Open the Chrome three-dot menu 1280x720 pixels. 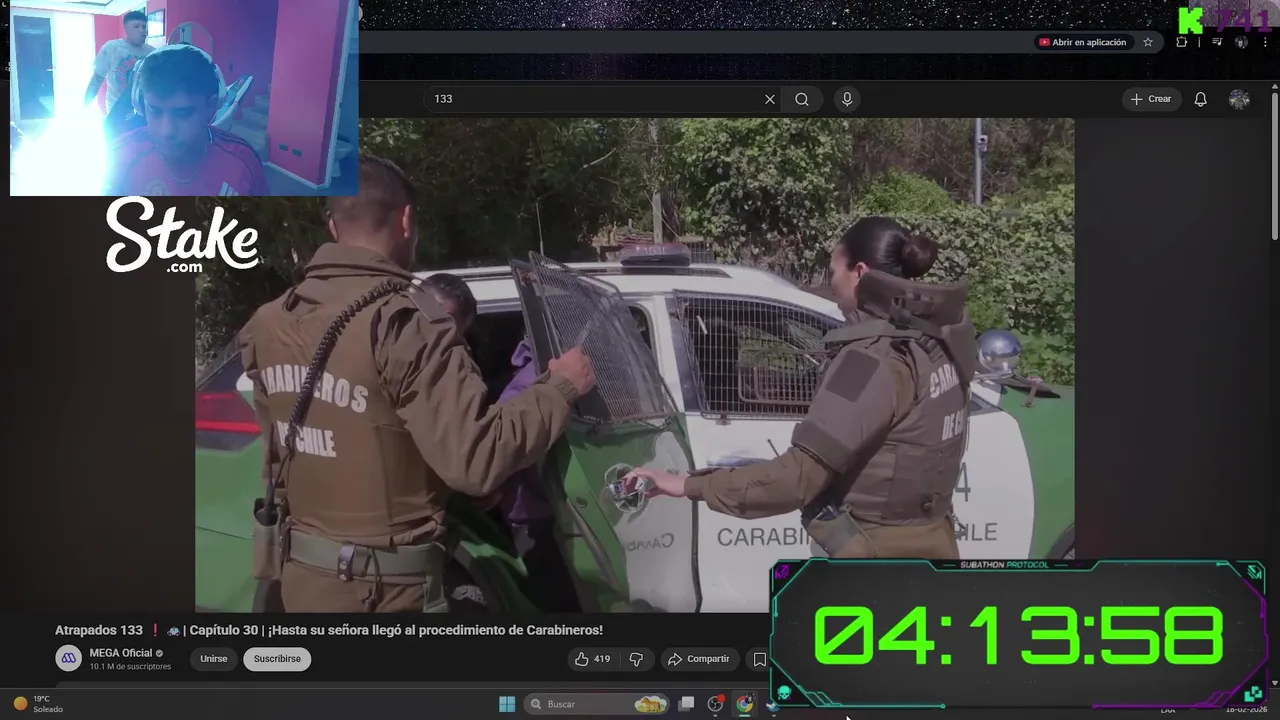coord(1265,42)
